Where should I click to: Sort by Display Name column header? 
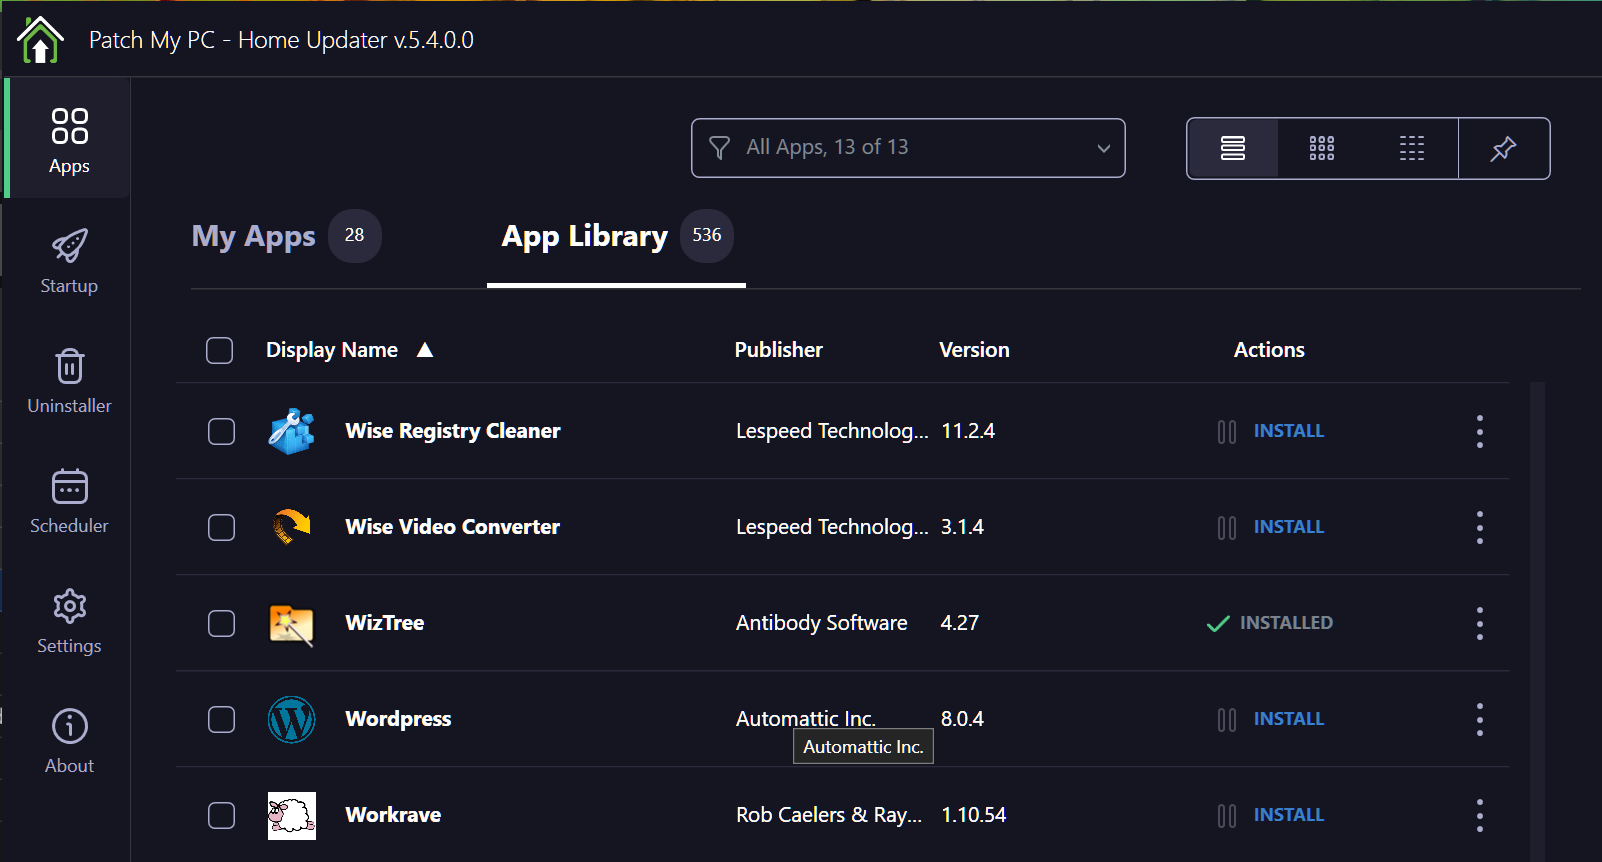coord(332,350)
